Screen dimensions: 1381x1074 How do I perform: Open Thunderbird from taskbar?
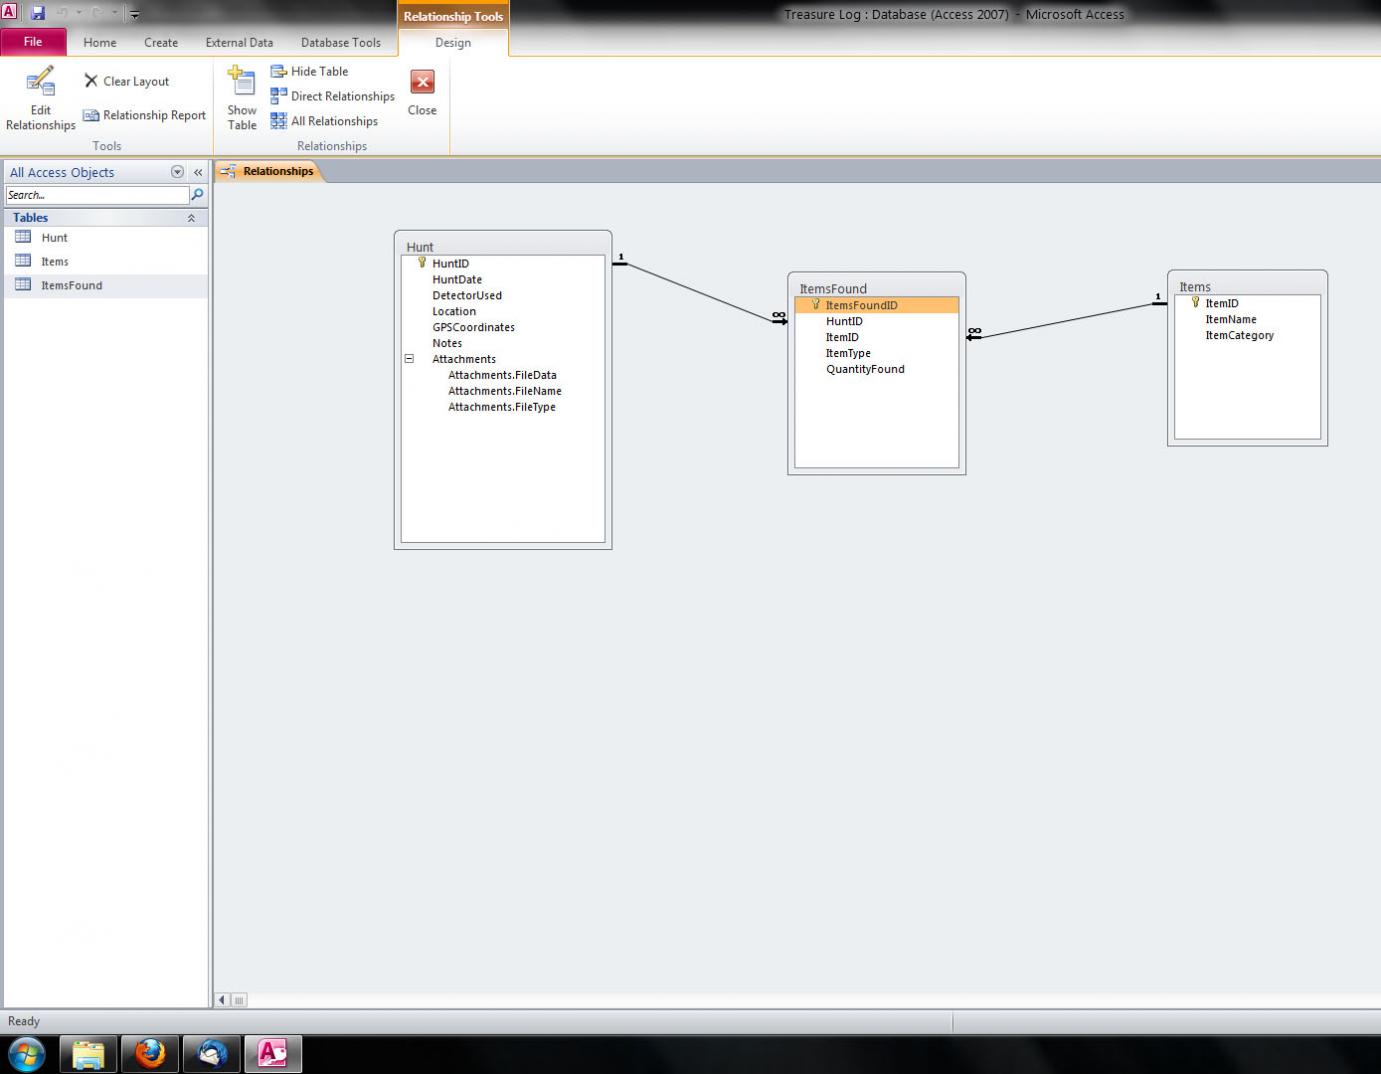(x=212, y=1054)
